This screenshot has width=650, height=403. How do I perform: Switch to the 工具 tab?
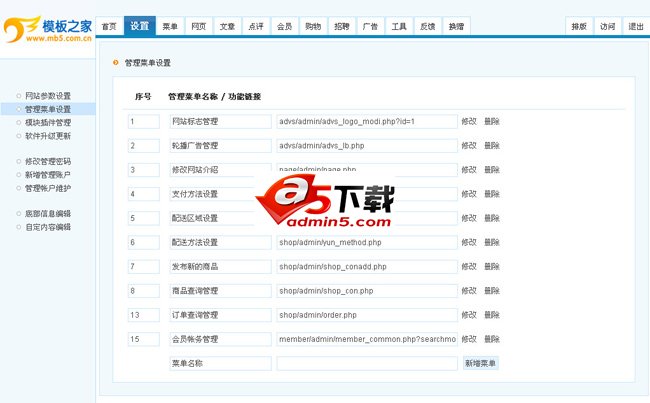click(x=399, y=27)
